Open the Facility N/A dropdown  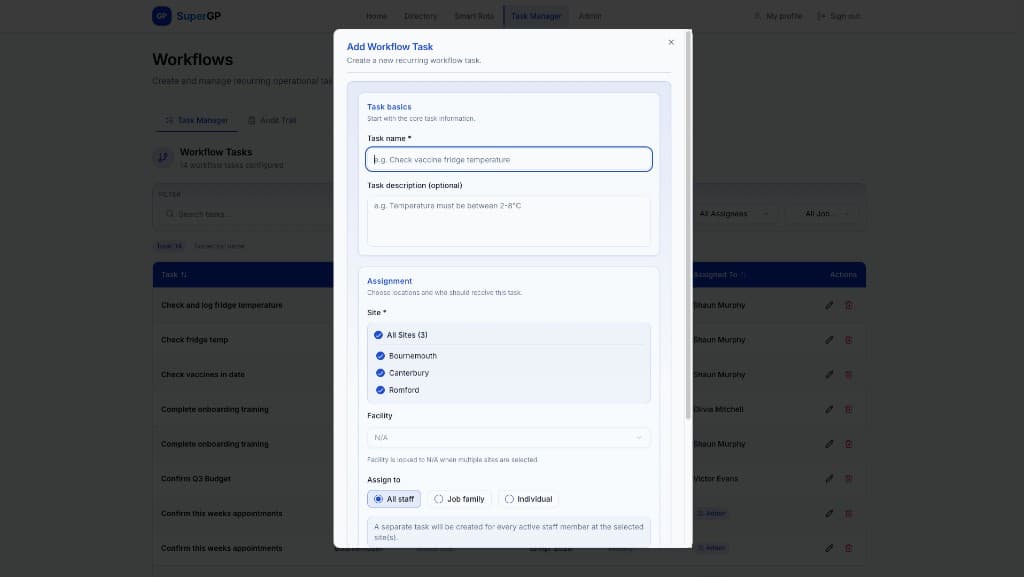[509, 437]
